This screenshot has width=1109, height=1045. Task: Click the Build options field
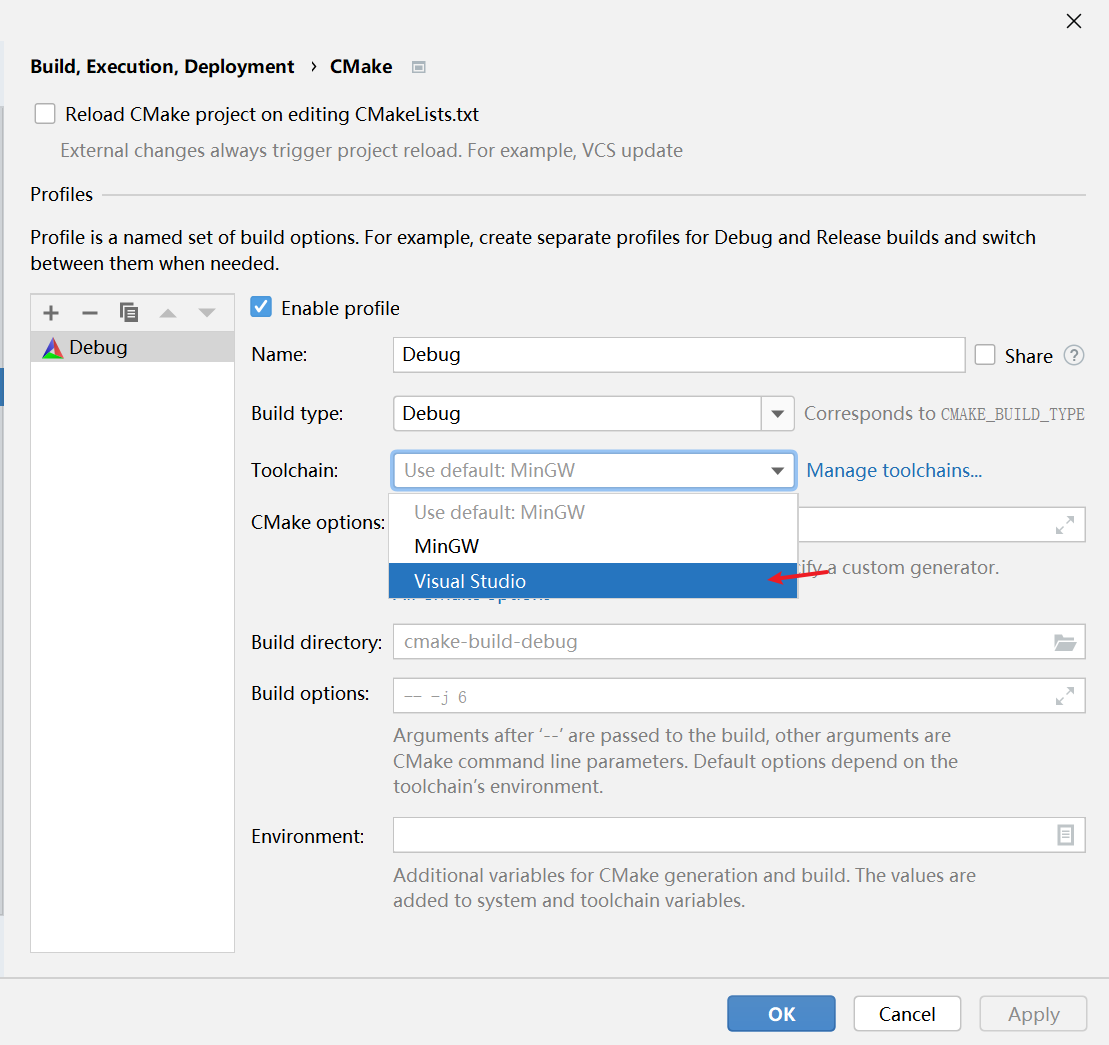pos(739,696)
